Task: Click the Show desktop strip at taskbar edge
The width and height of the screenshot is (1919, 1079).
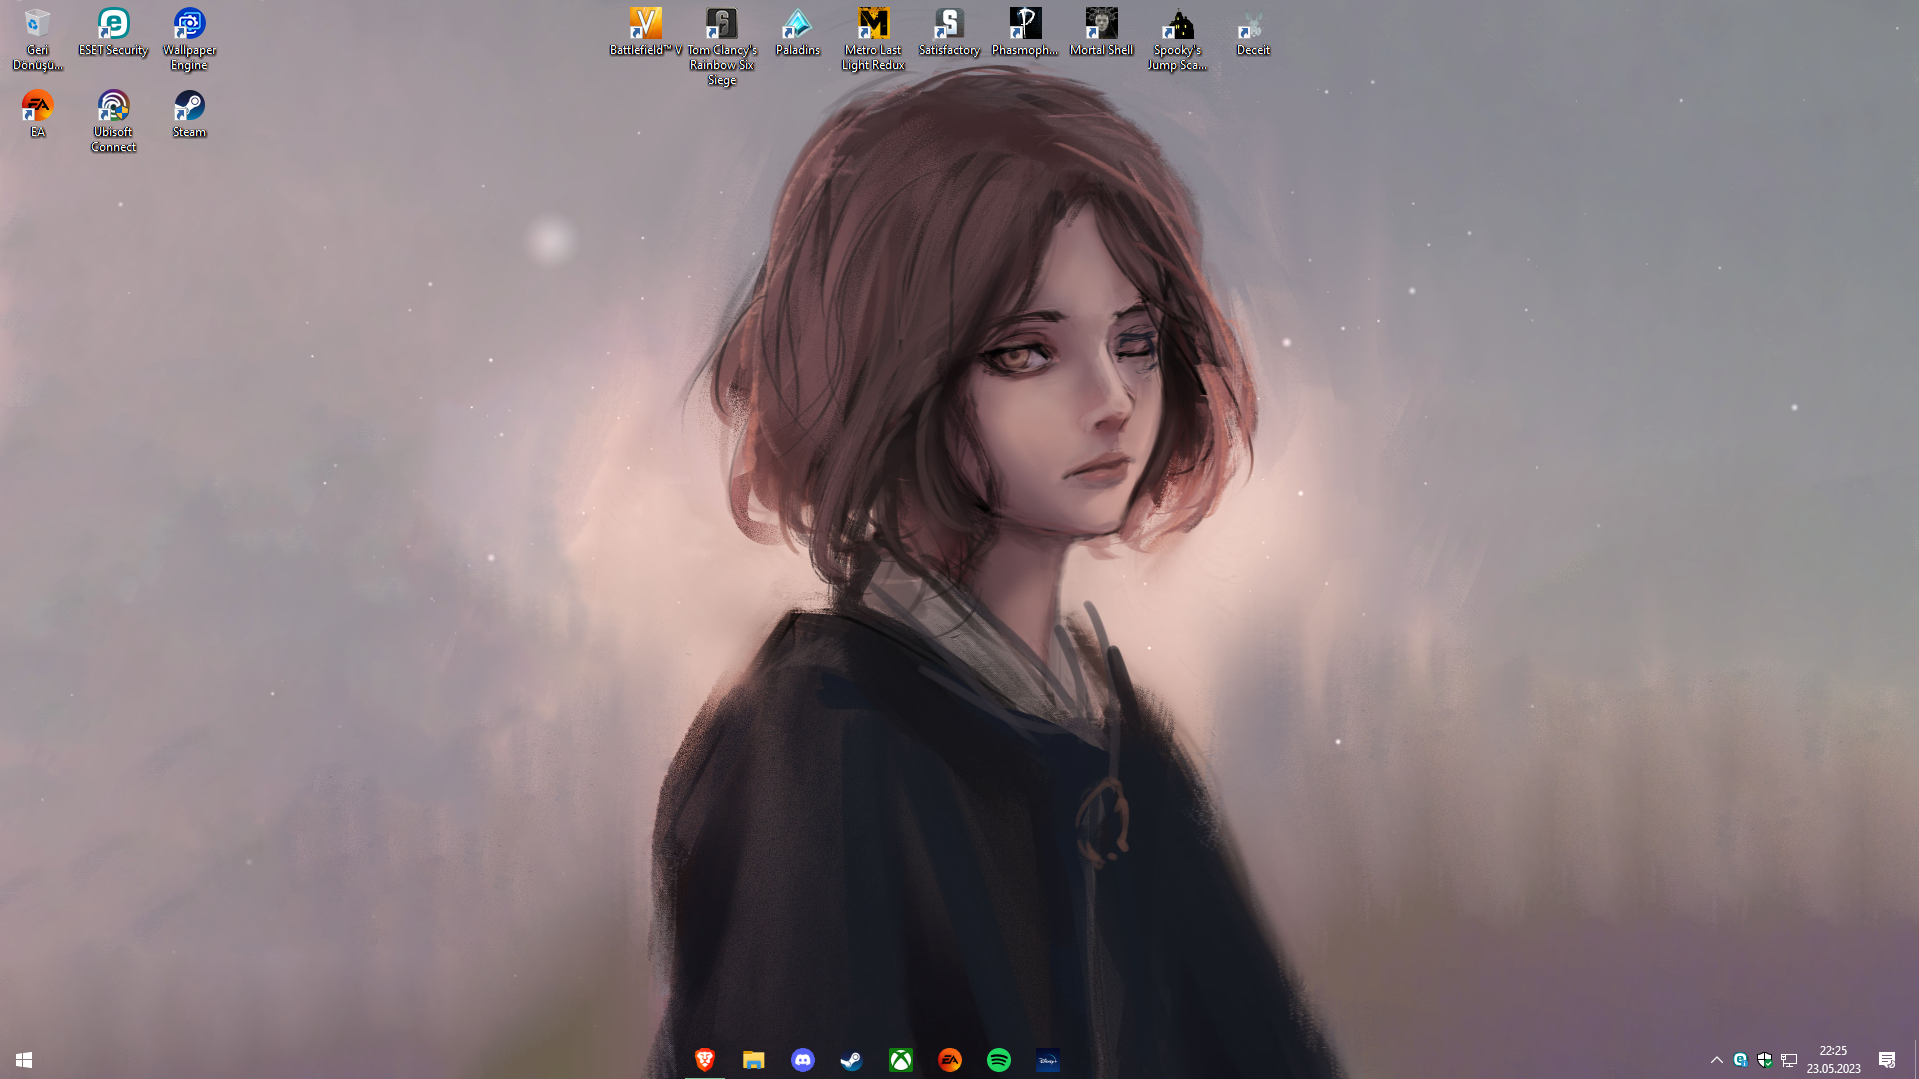Action: (x=1915, y=1060)
